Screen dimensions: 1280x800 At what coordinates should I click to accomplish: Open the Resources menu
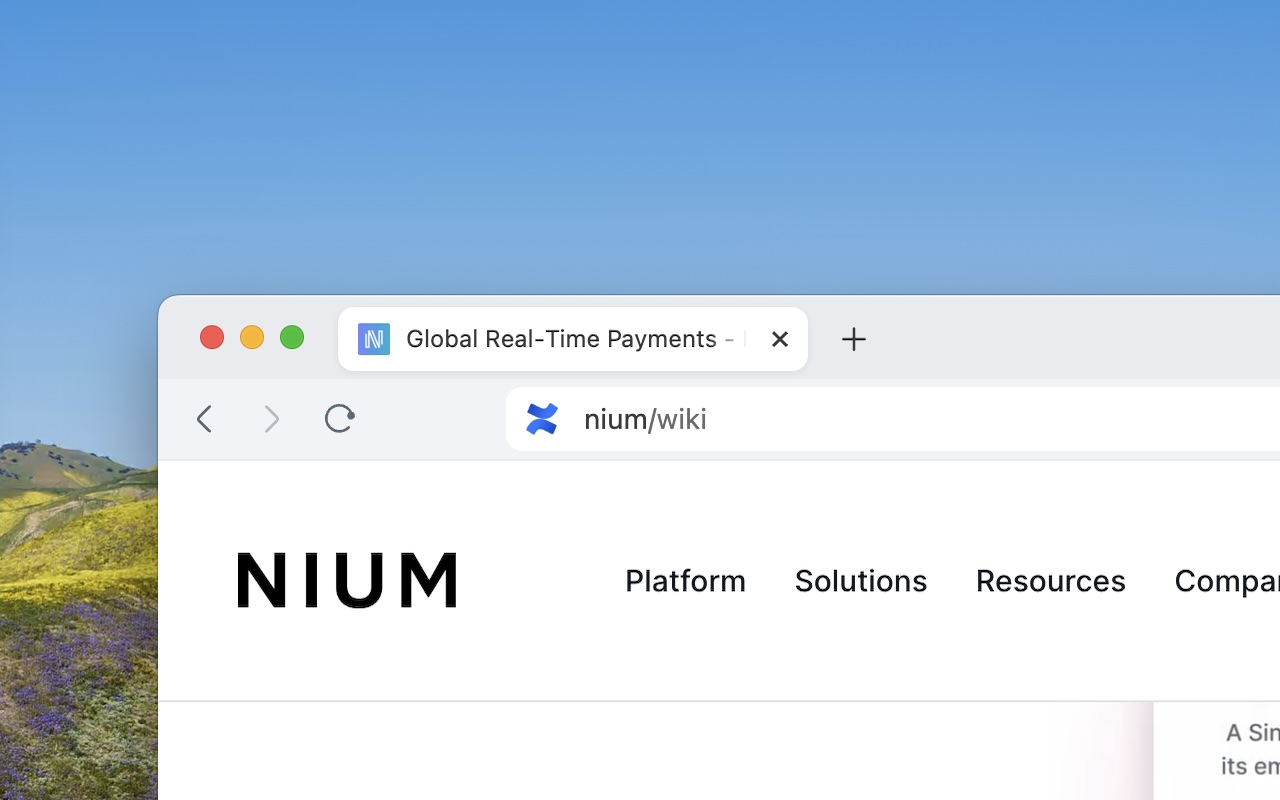[1050, 580]
